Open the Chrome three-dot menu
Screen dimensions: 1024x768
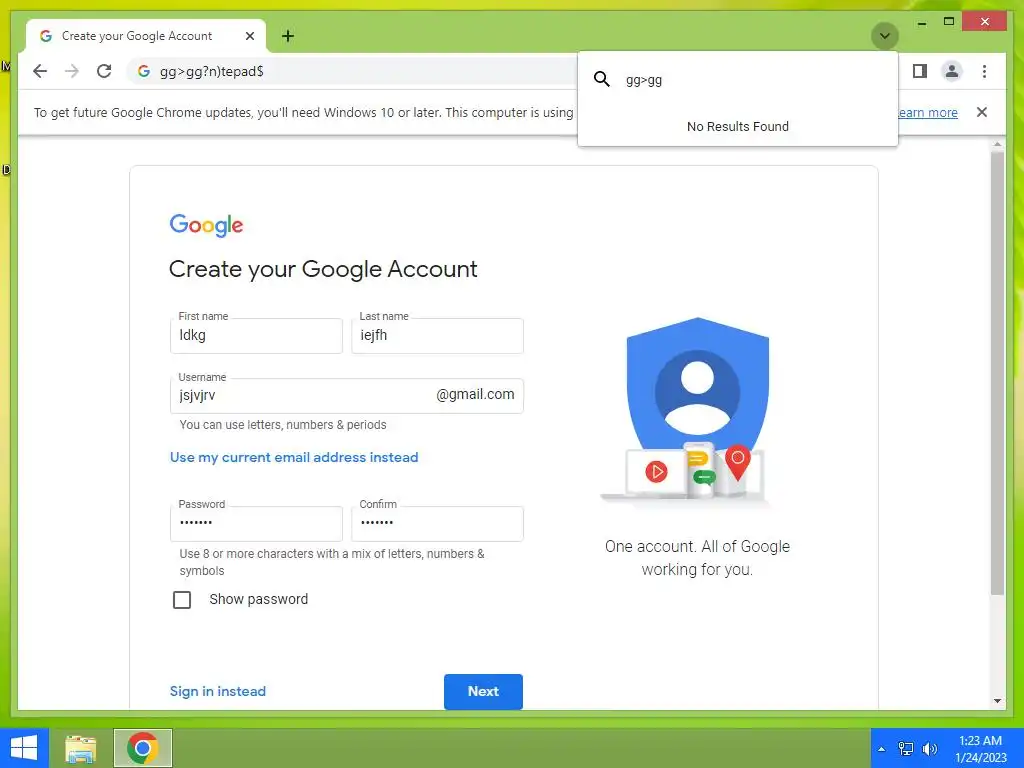click(x=984, y=71)
